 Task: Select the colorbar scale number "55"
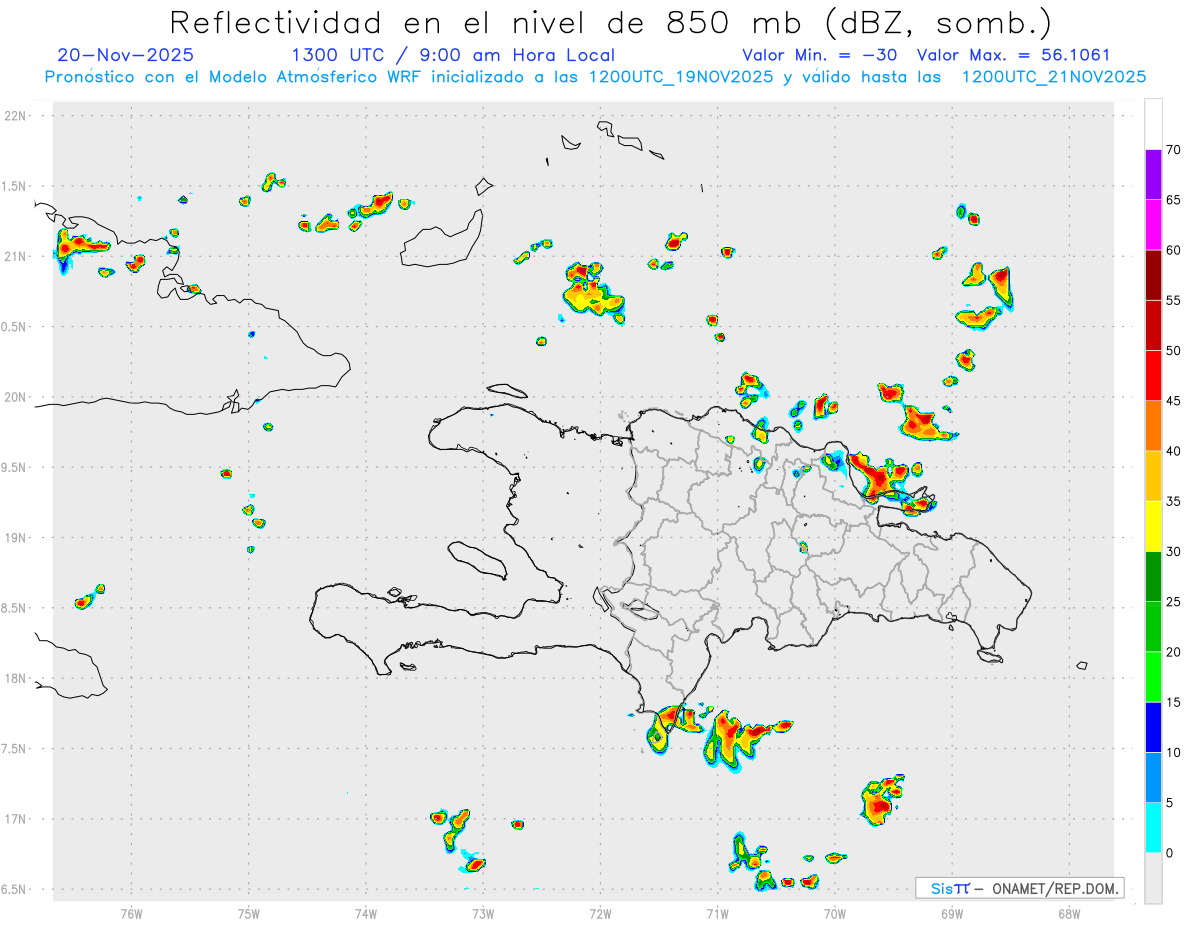(1173, 300)
